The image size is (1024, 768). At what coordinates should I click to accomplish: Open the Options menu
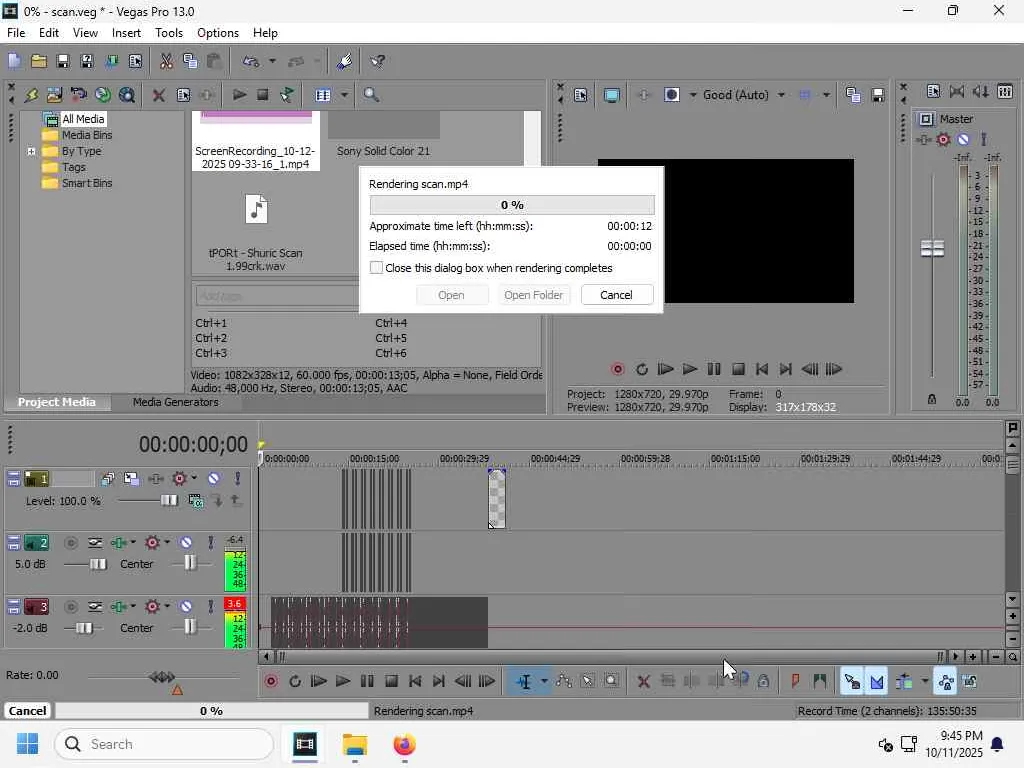tap(217, 33)
